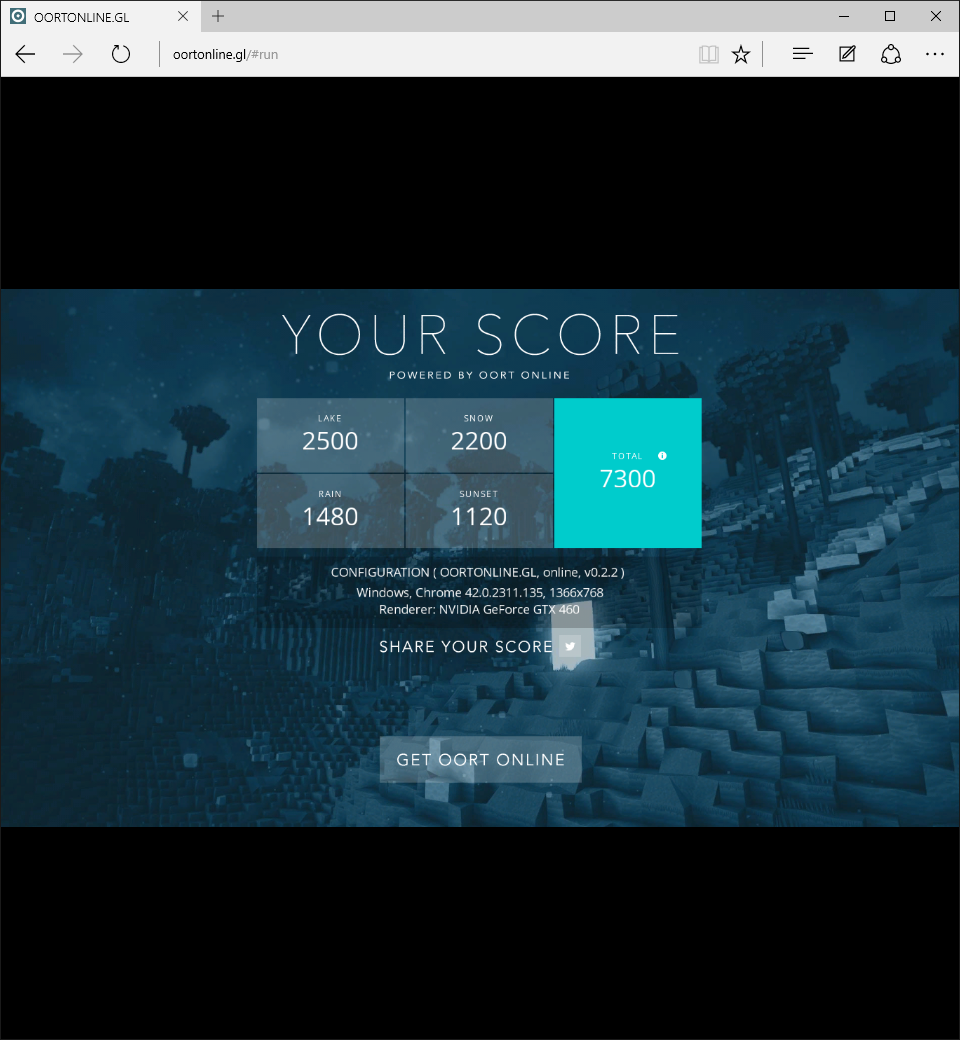The width and height of the screenshot is (960, 1040).
Task: Click the TOTAL 7300 tile
Action: [628, 473]
